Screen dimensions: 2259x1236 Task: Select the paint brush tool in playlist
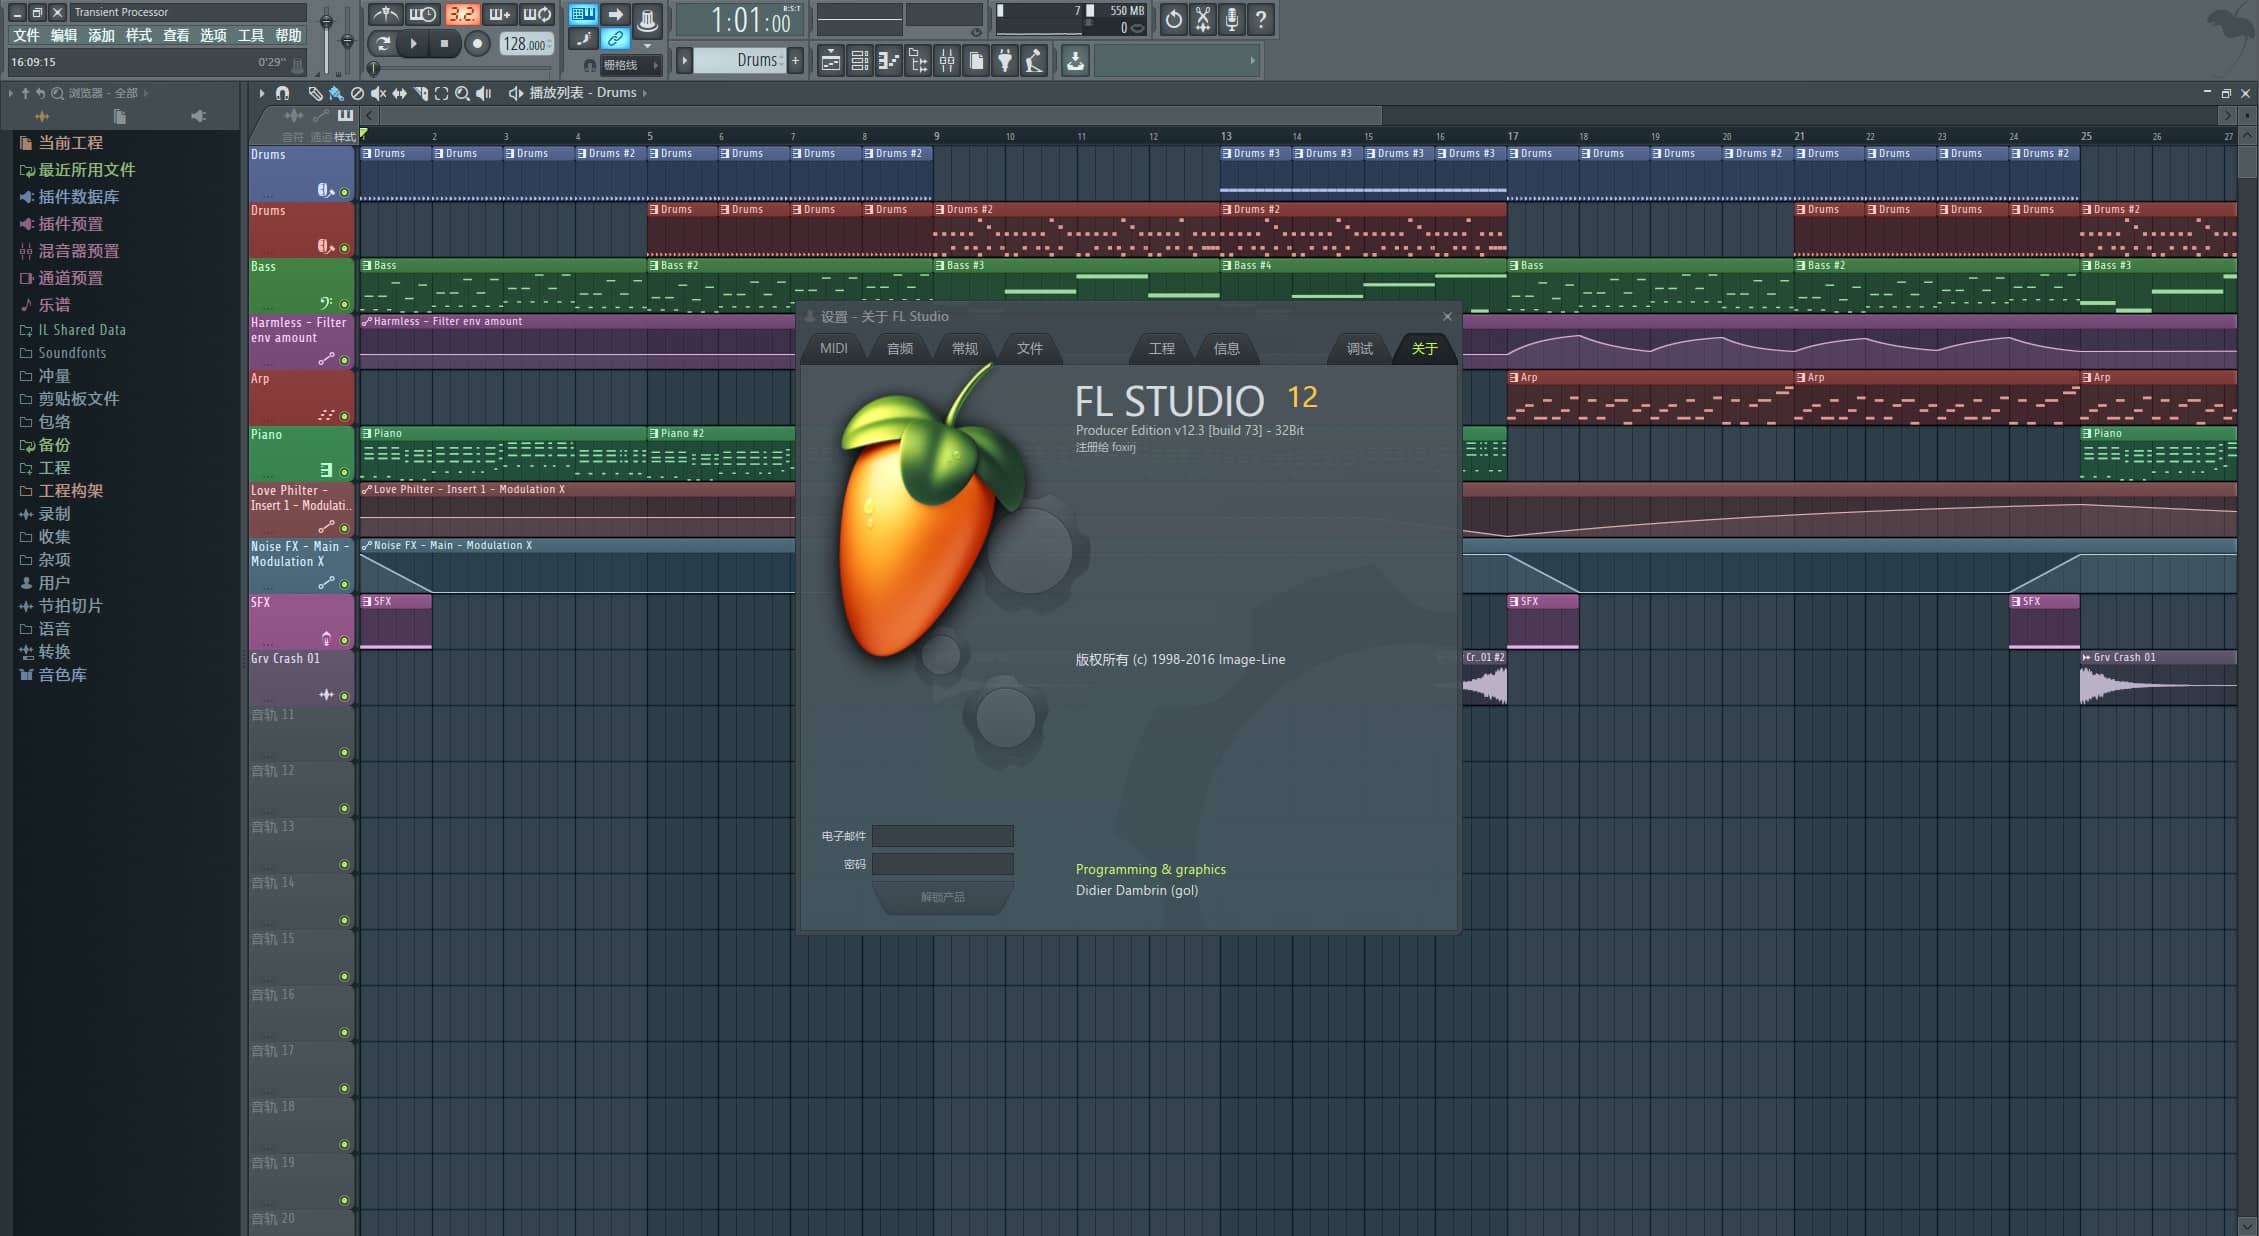(x=336, y=93)
